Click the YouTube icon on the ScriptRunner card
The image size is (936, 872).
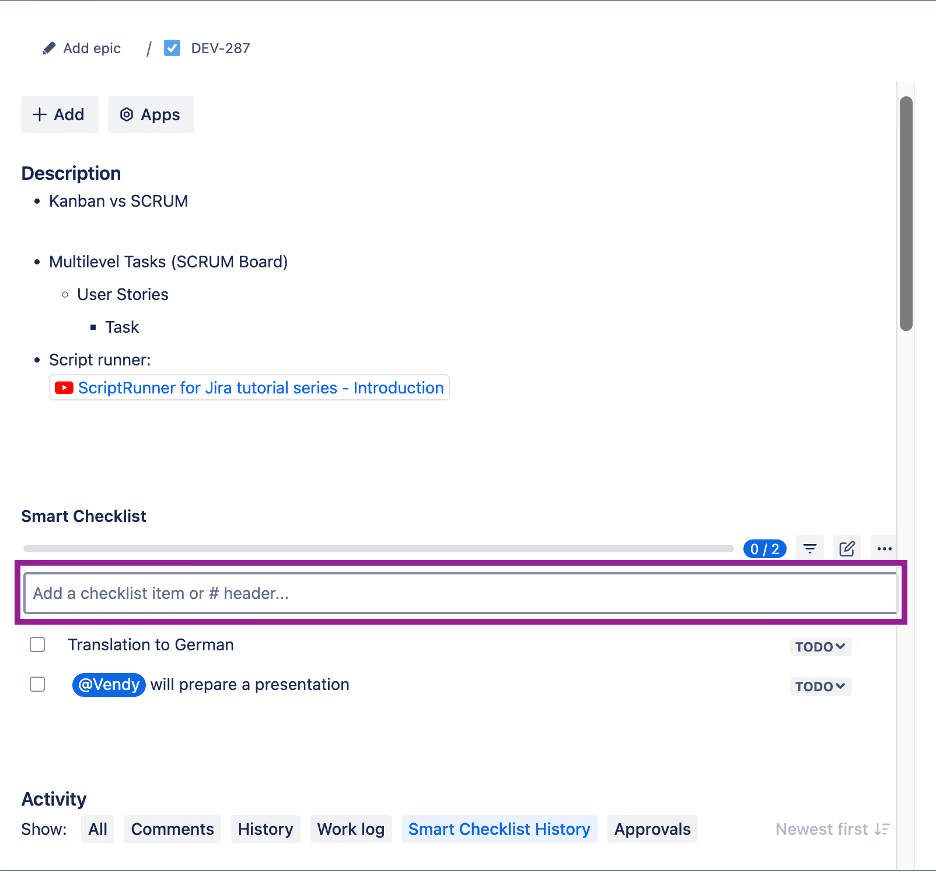pos(64,388)
